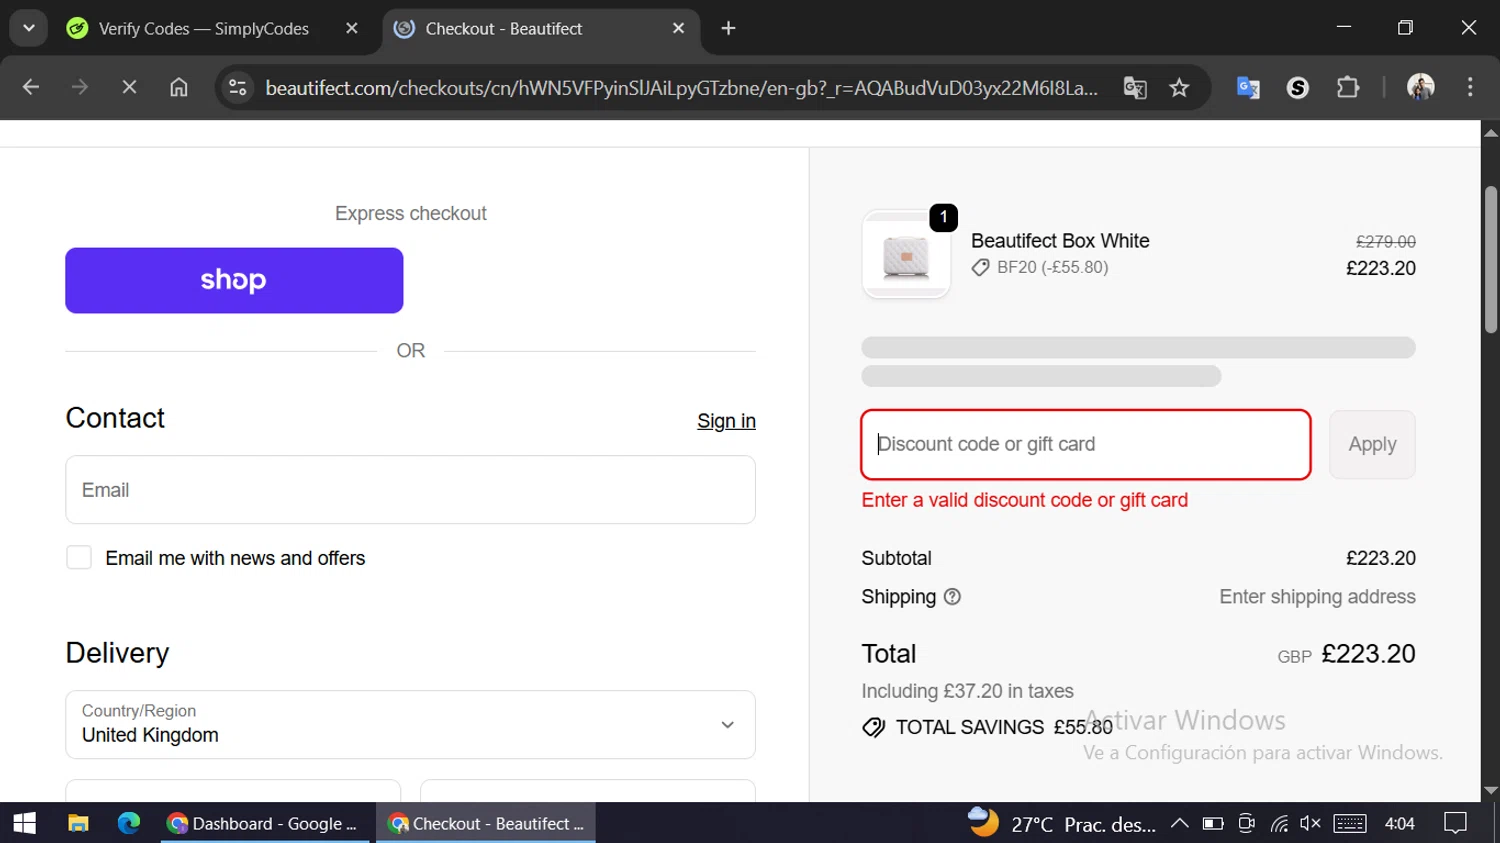1500x843 pixels.
Task: Go forward to next page
Action: point(80,87)
